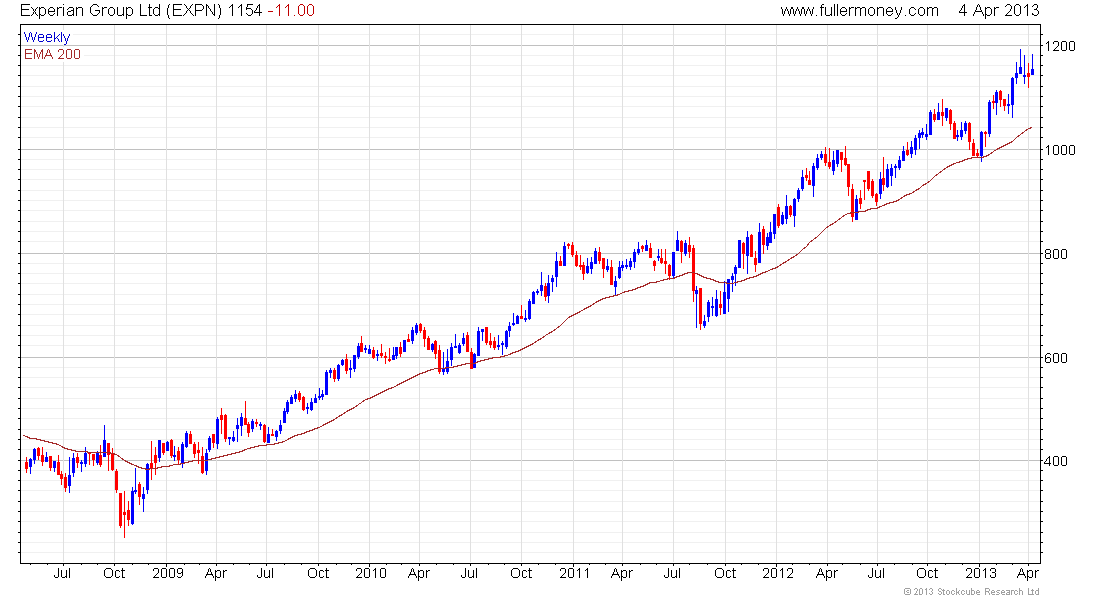Click the red price change '-11.00'

[x=291, y=11]
